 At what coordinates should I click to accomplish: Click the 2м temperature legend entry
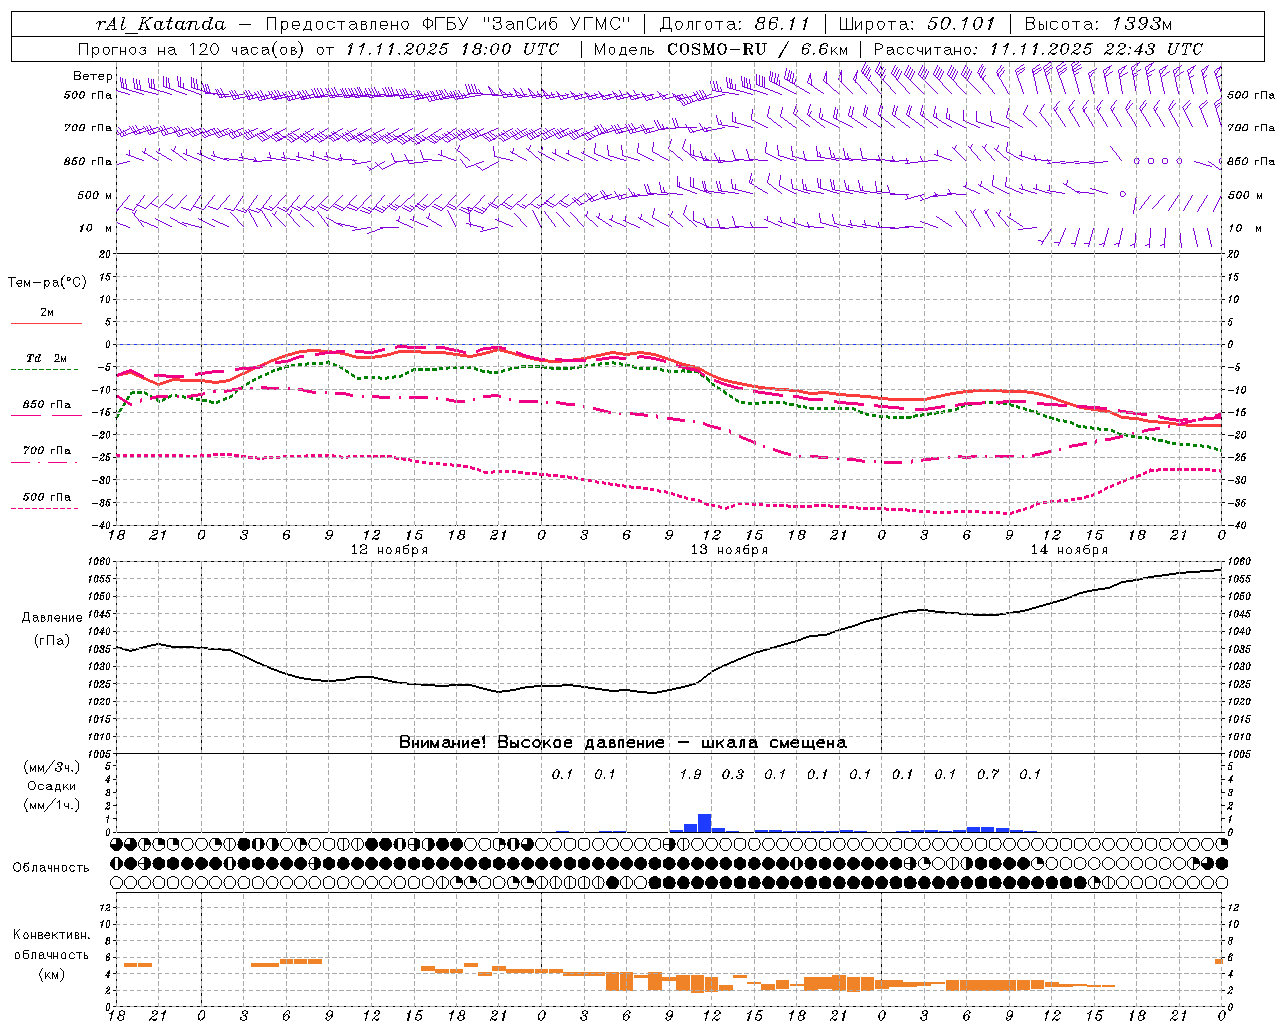(x=47, y=313)
